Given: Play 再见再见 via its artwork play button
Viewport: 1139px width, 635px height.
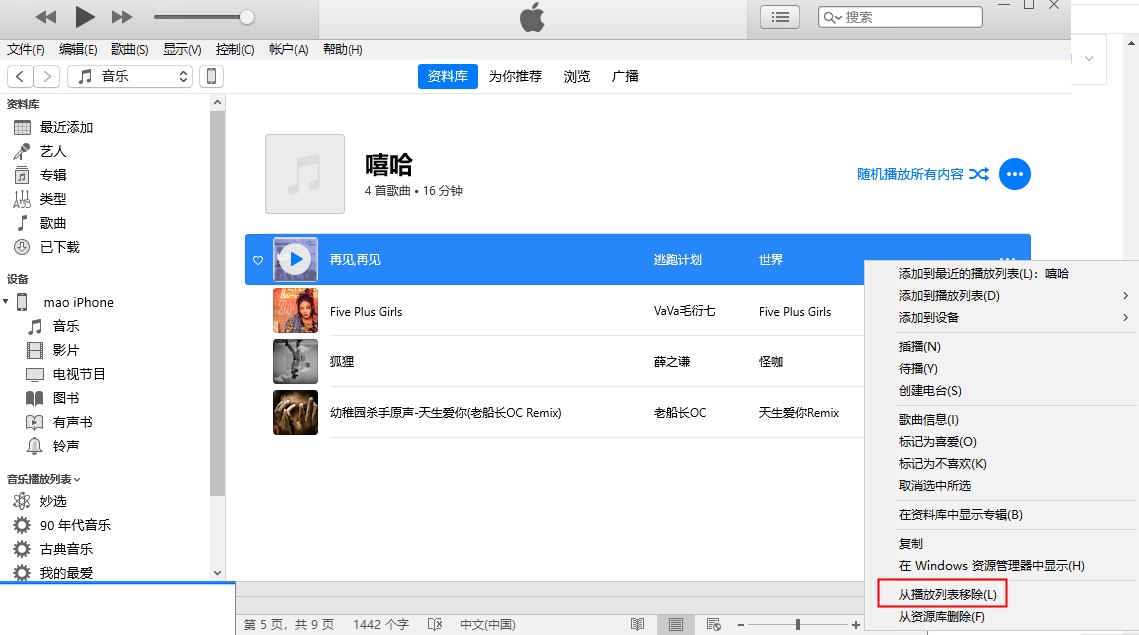Looking at the screenshot, I should pos(295,259).
